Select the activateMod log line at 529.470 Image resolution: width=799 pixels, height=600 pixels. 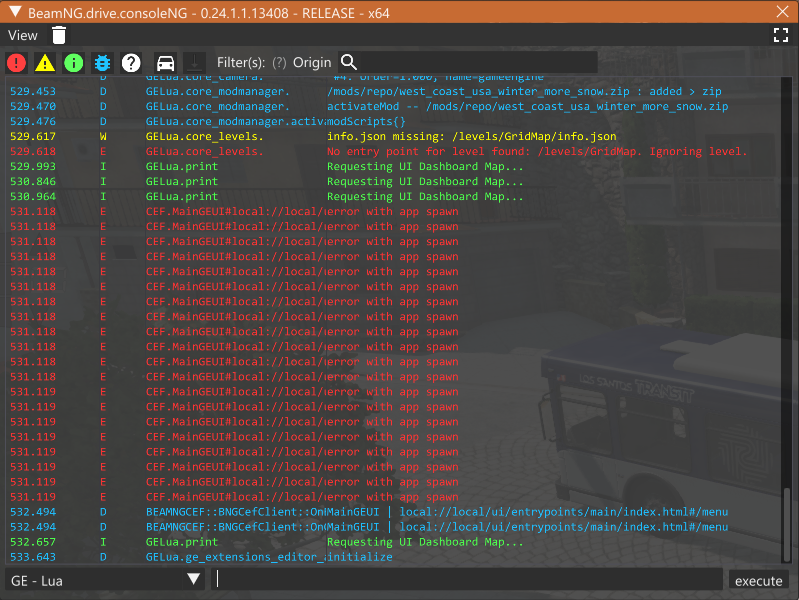click(x=393, y=107)
